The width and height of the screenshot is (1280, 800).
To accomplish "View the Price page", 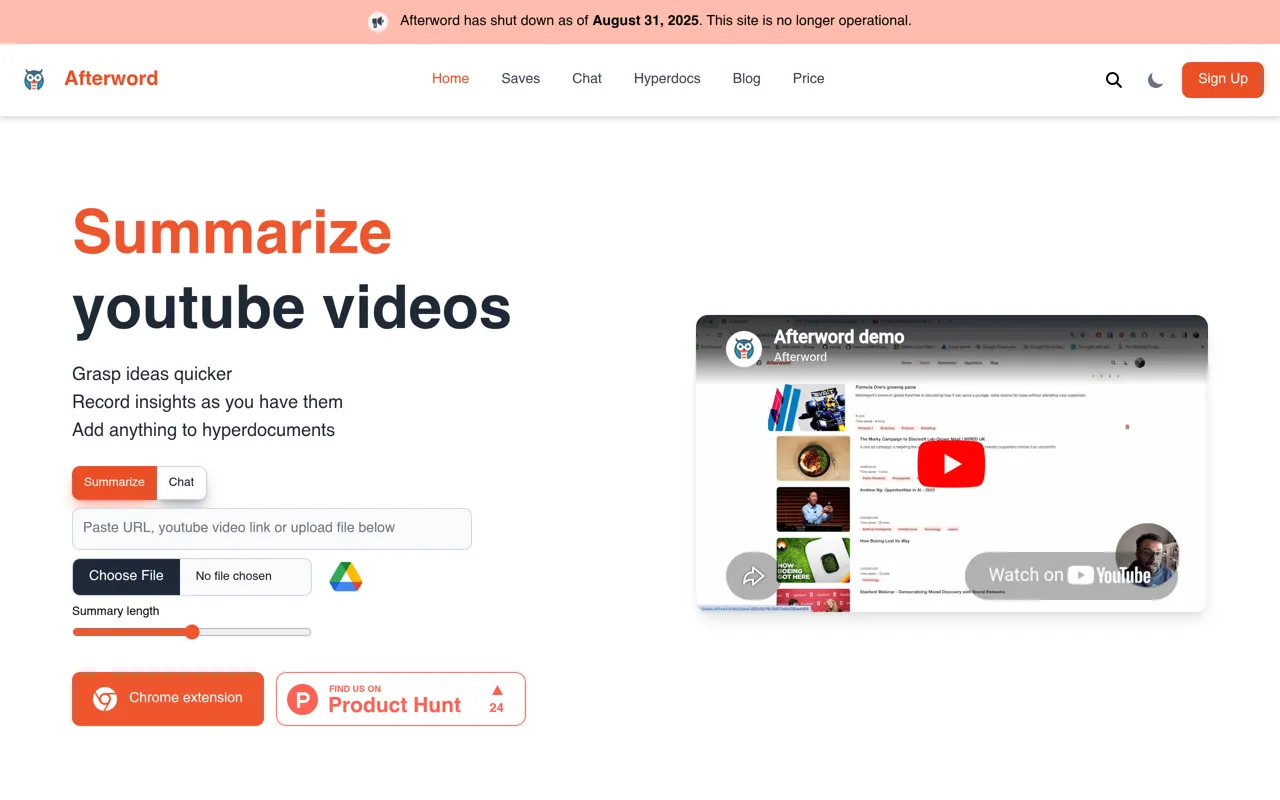I will pyautogui.click(x=809, y=79).
